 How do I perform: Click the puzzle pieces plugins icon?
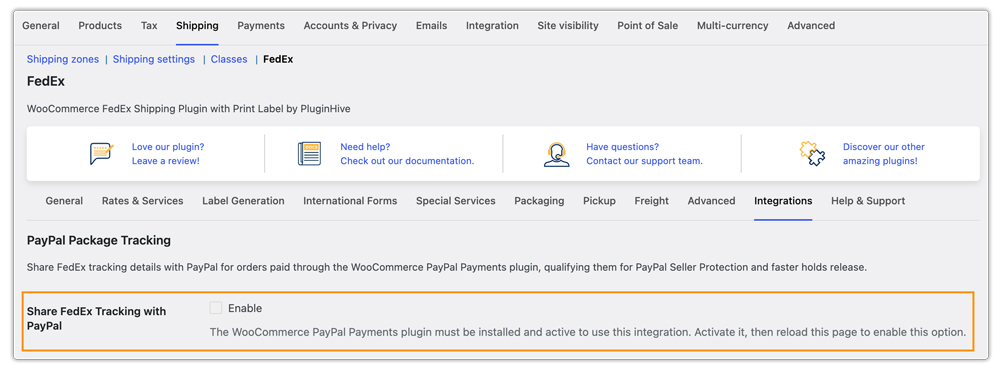812,154
